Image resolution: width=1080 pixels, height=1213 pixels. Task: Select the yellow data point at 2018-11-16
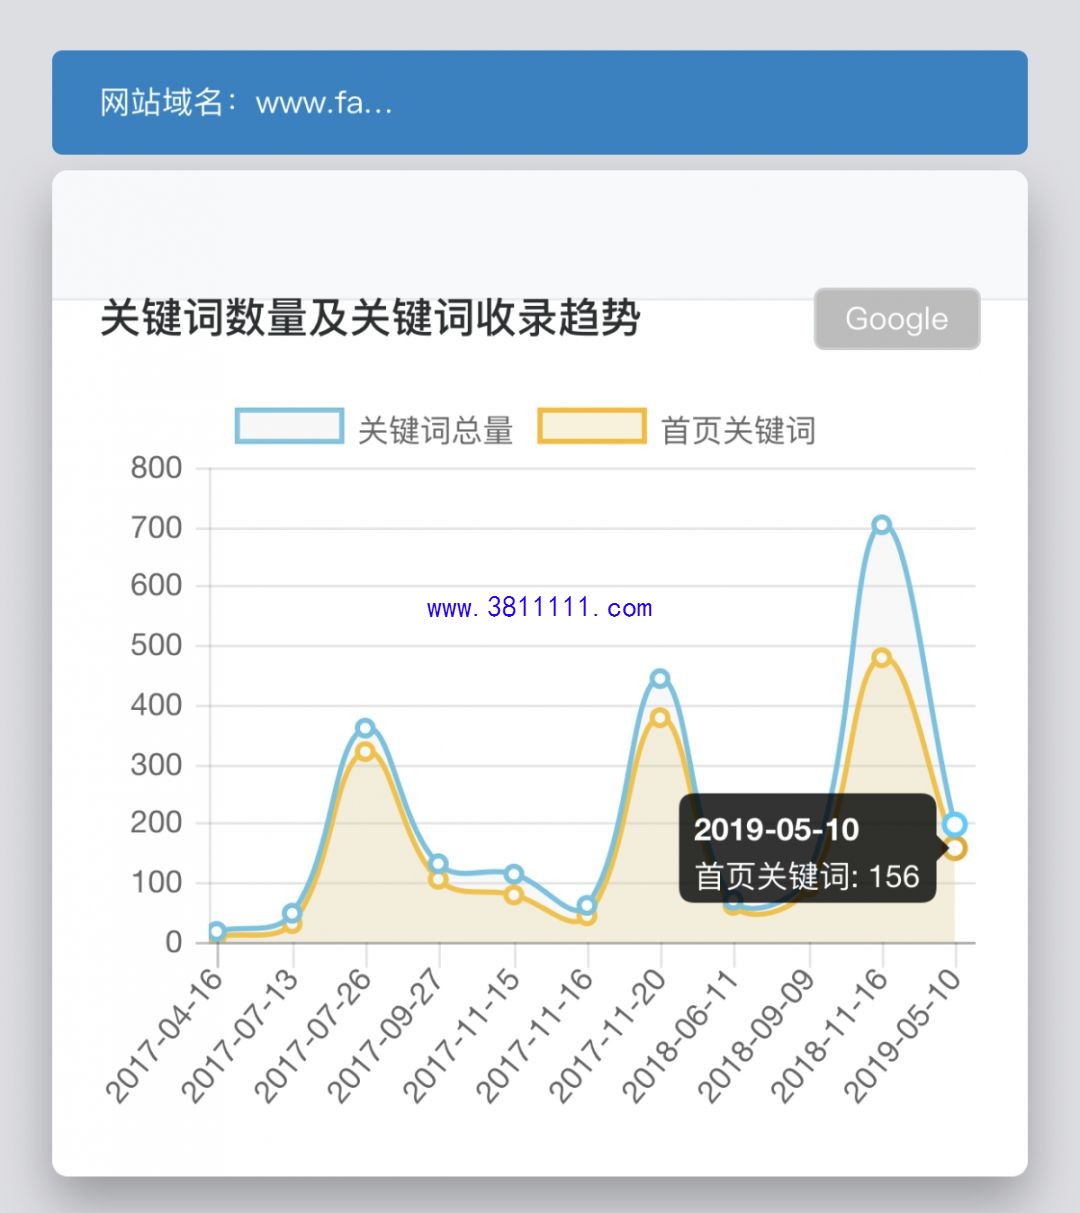(x=881, y=657)
